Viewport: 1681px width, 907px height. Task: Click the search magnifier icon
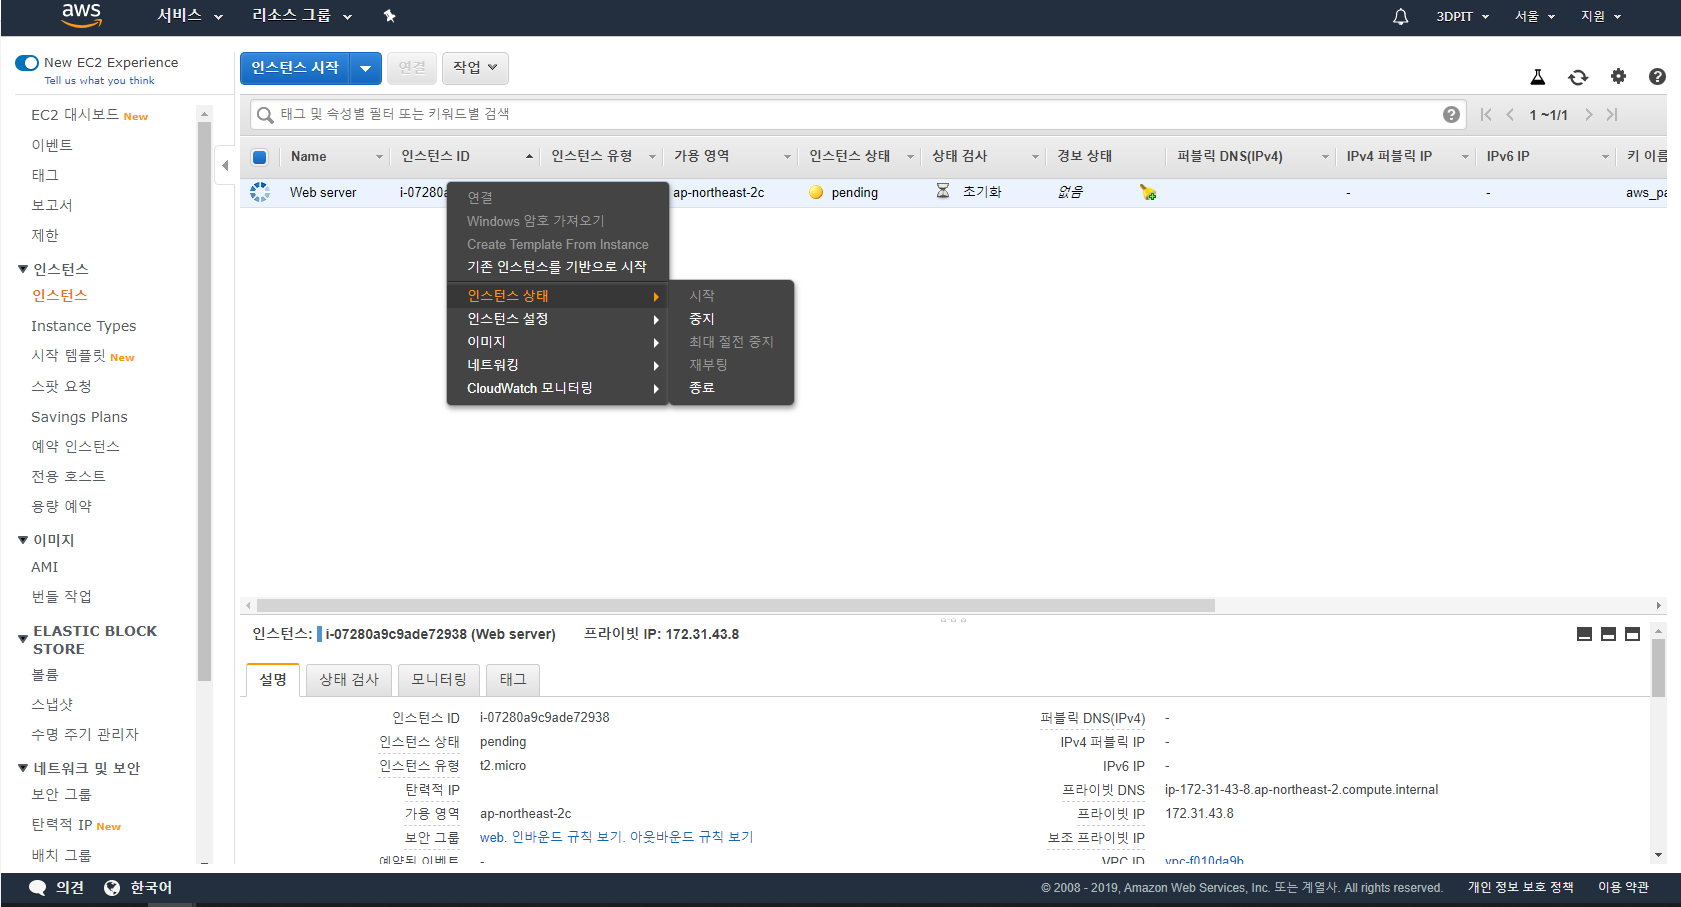tap(265, 115)
